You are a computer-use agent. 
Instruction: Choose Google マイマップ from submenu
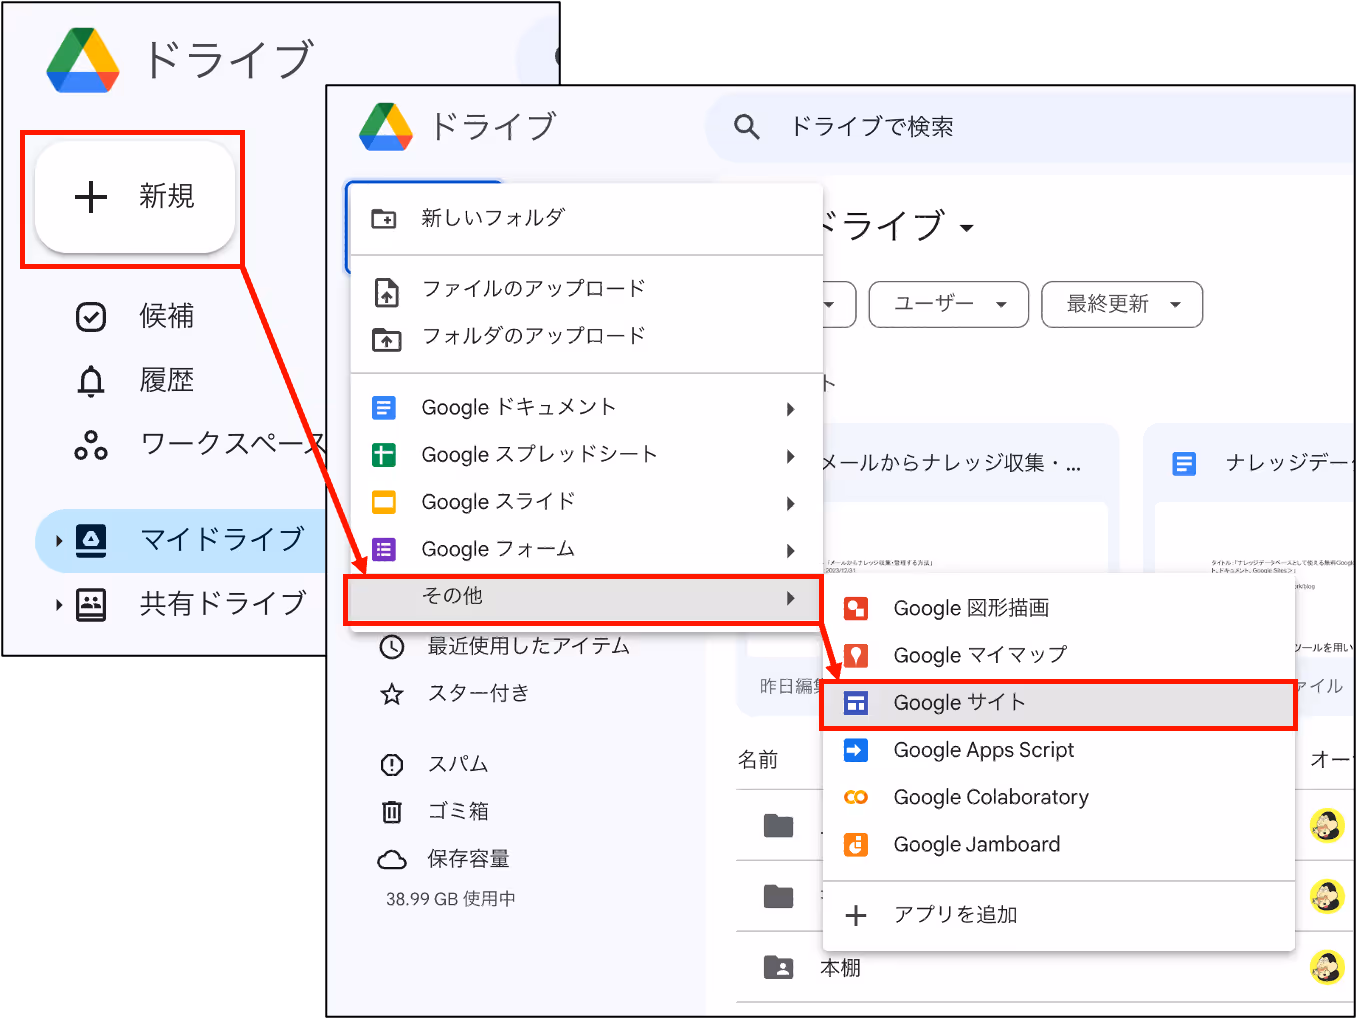[1058, 655]
